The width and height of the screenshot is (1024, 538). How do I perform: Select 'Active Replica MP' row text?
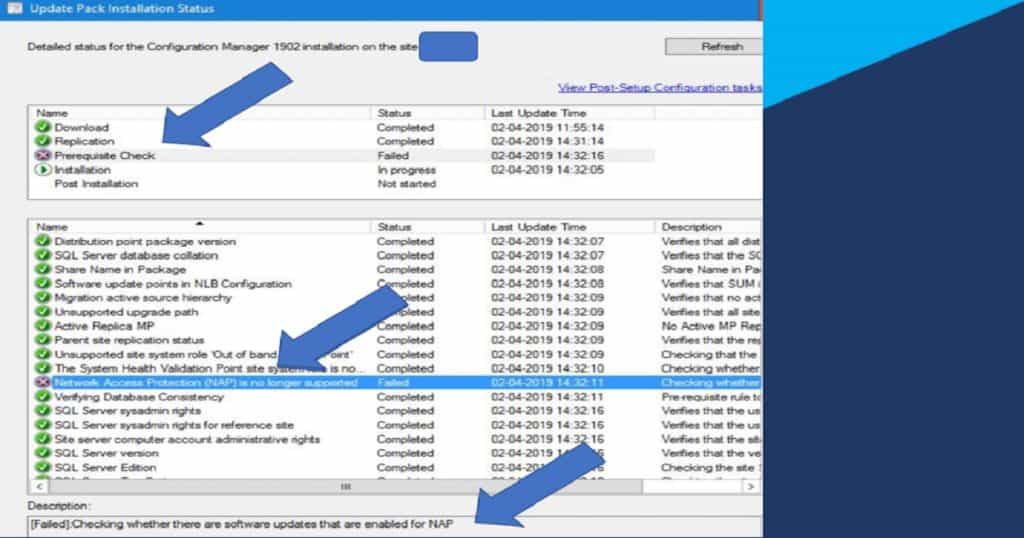(x=104, y=326)
